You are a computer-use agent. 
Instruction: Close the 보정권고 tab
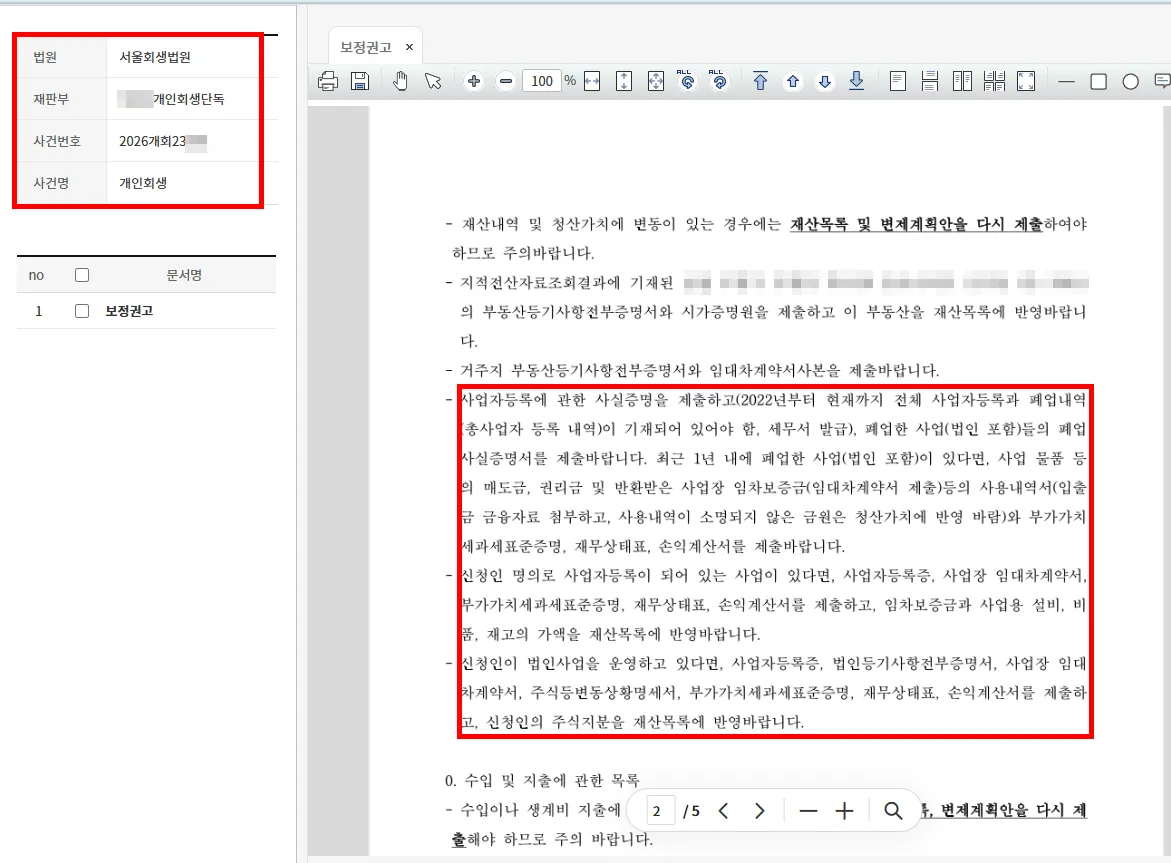coord(409,47)
